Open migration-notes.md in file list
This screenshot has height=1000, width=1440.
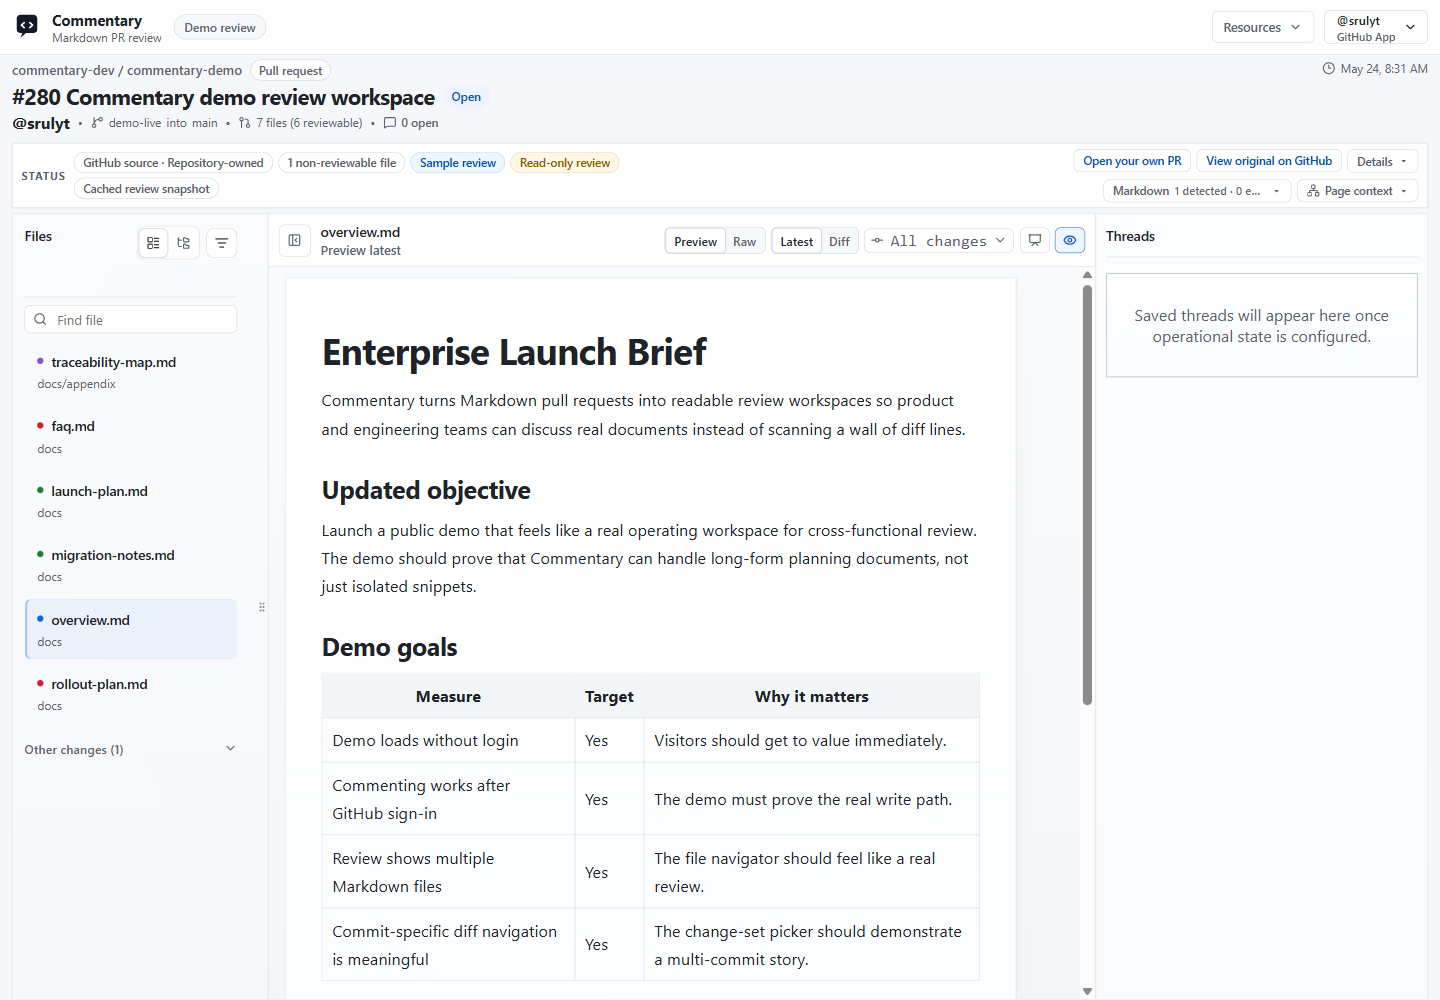[131, 565]
